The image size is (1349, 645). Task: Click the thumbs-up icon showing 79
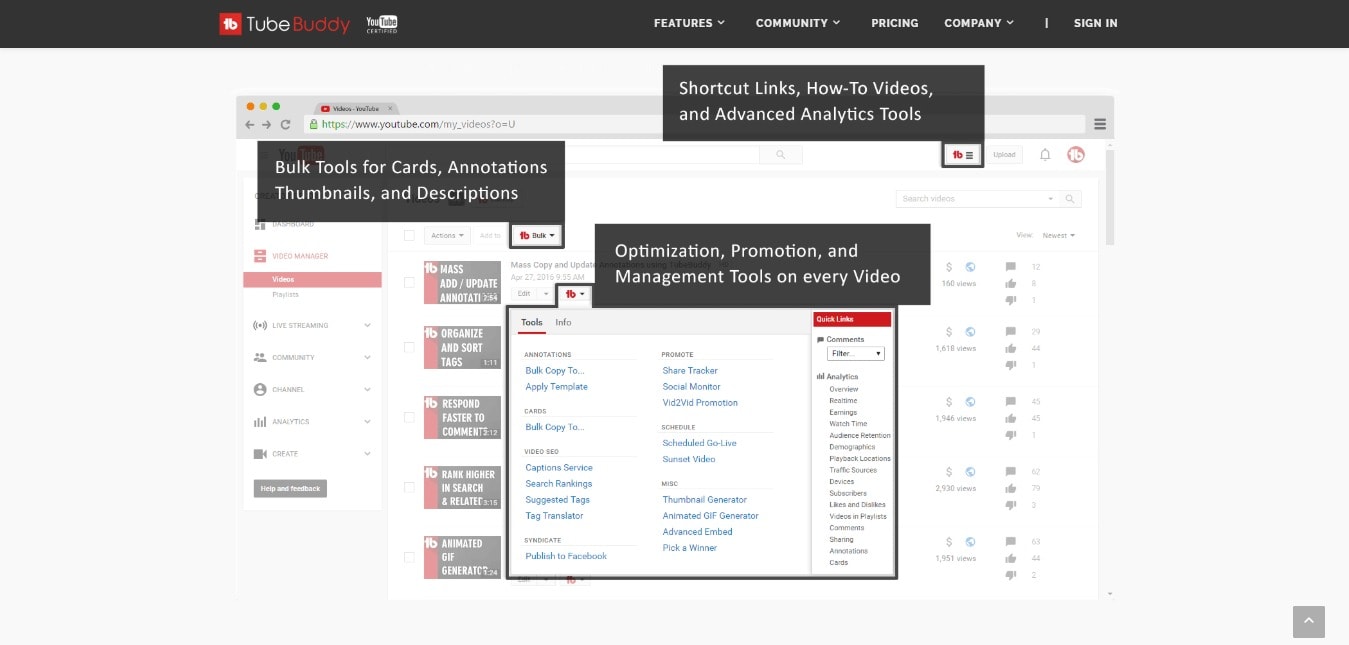pyautogui.click(x=1011, y=488)
